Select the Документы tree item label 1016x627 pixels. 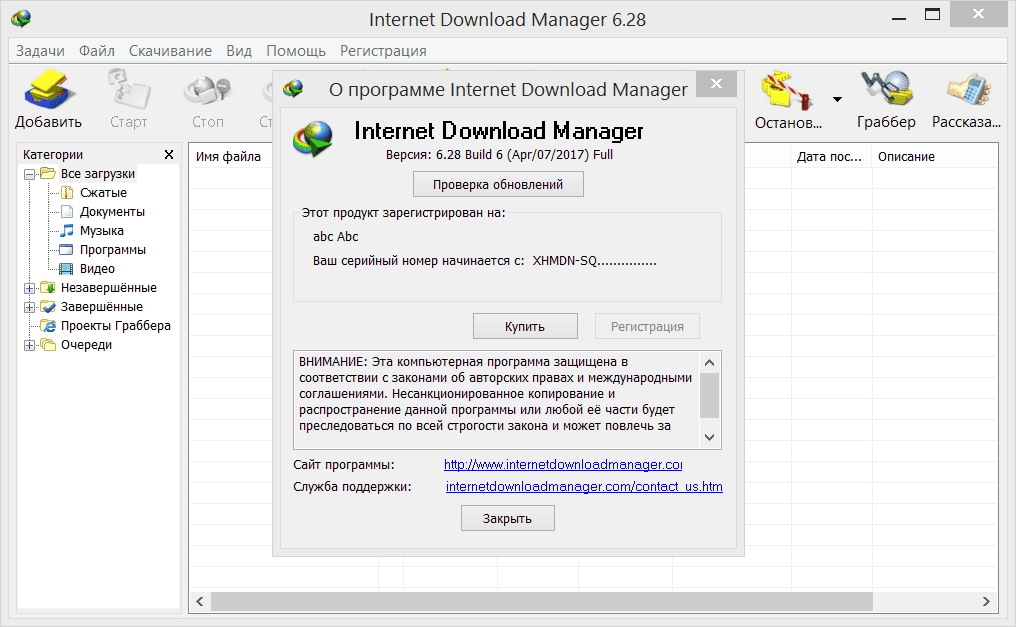click(x=112, y=211)
